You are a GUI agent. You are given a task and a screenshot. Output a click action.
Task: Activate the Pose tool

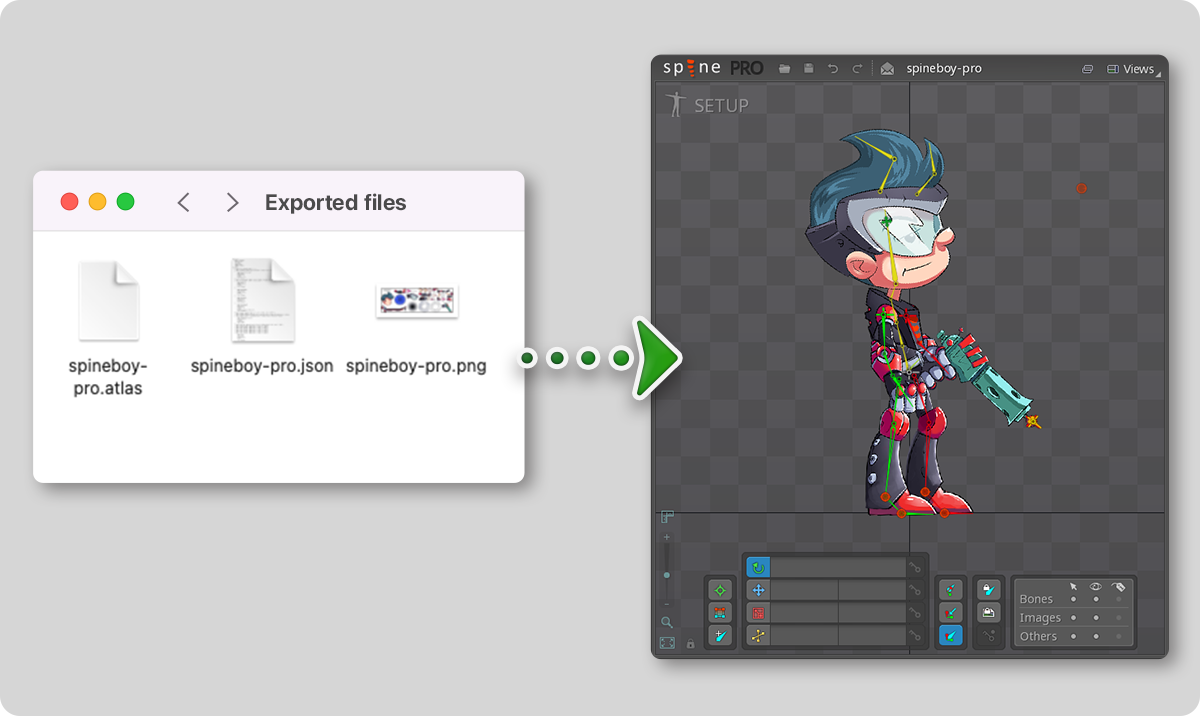[x=720, y=591]
